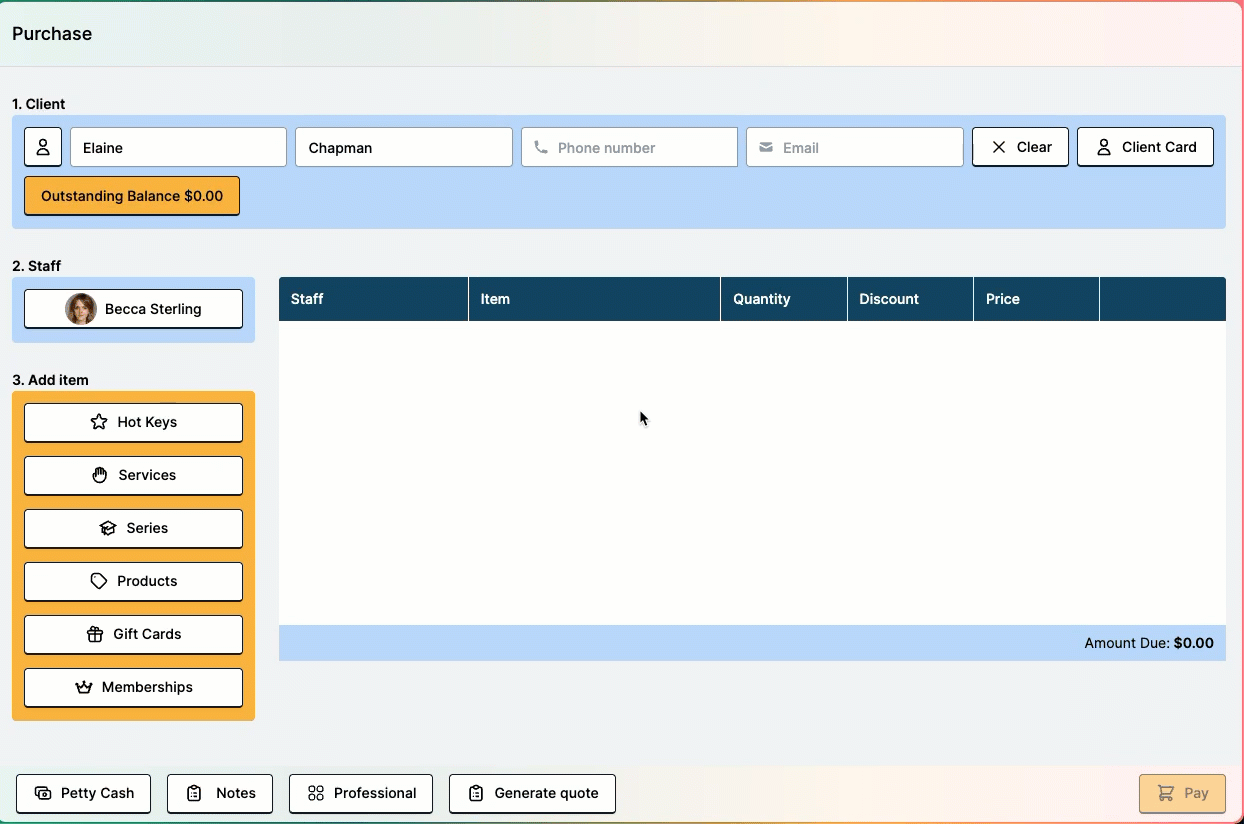
Task: Open the Notes clipboard button
Action: pyautogui.click(x=220, y=793)
